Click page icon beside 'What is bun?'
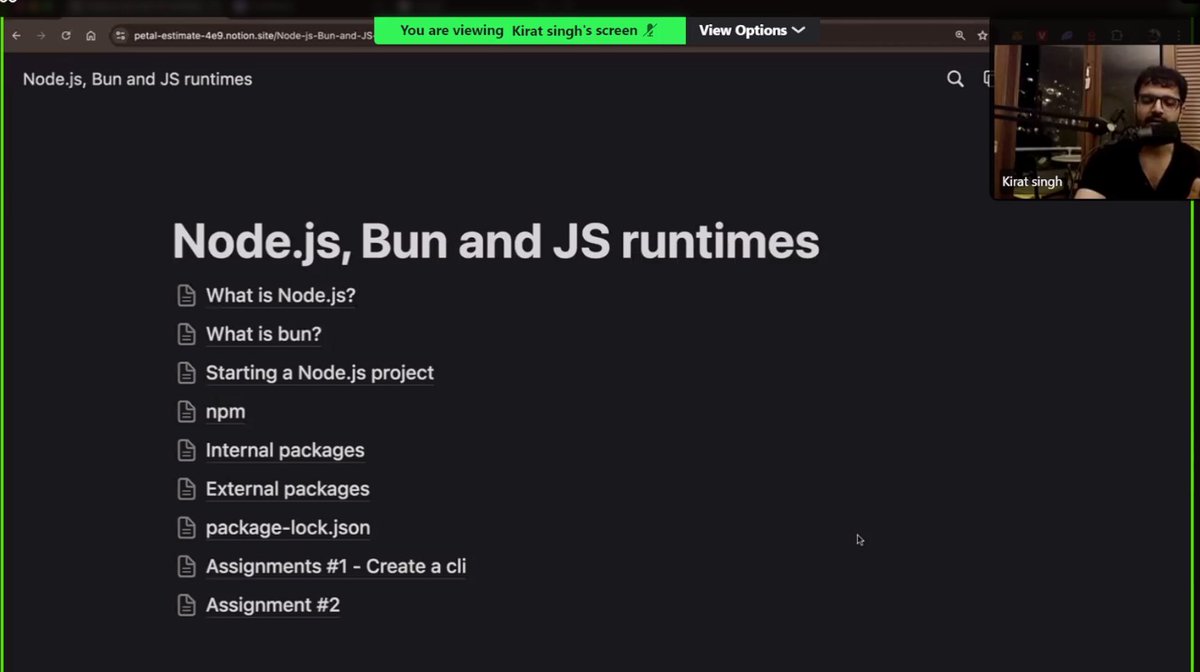This screenshot has width=1200, height=672. [186, 334]
